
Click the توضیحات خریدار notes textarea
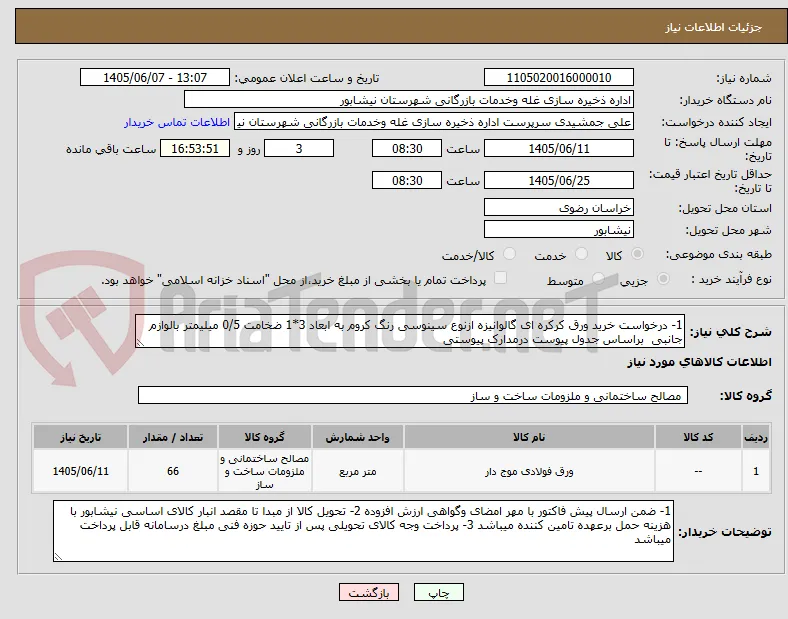tap(363, 531)
